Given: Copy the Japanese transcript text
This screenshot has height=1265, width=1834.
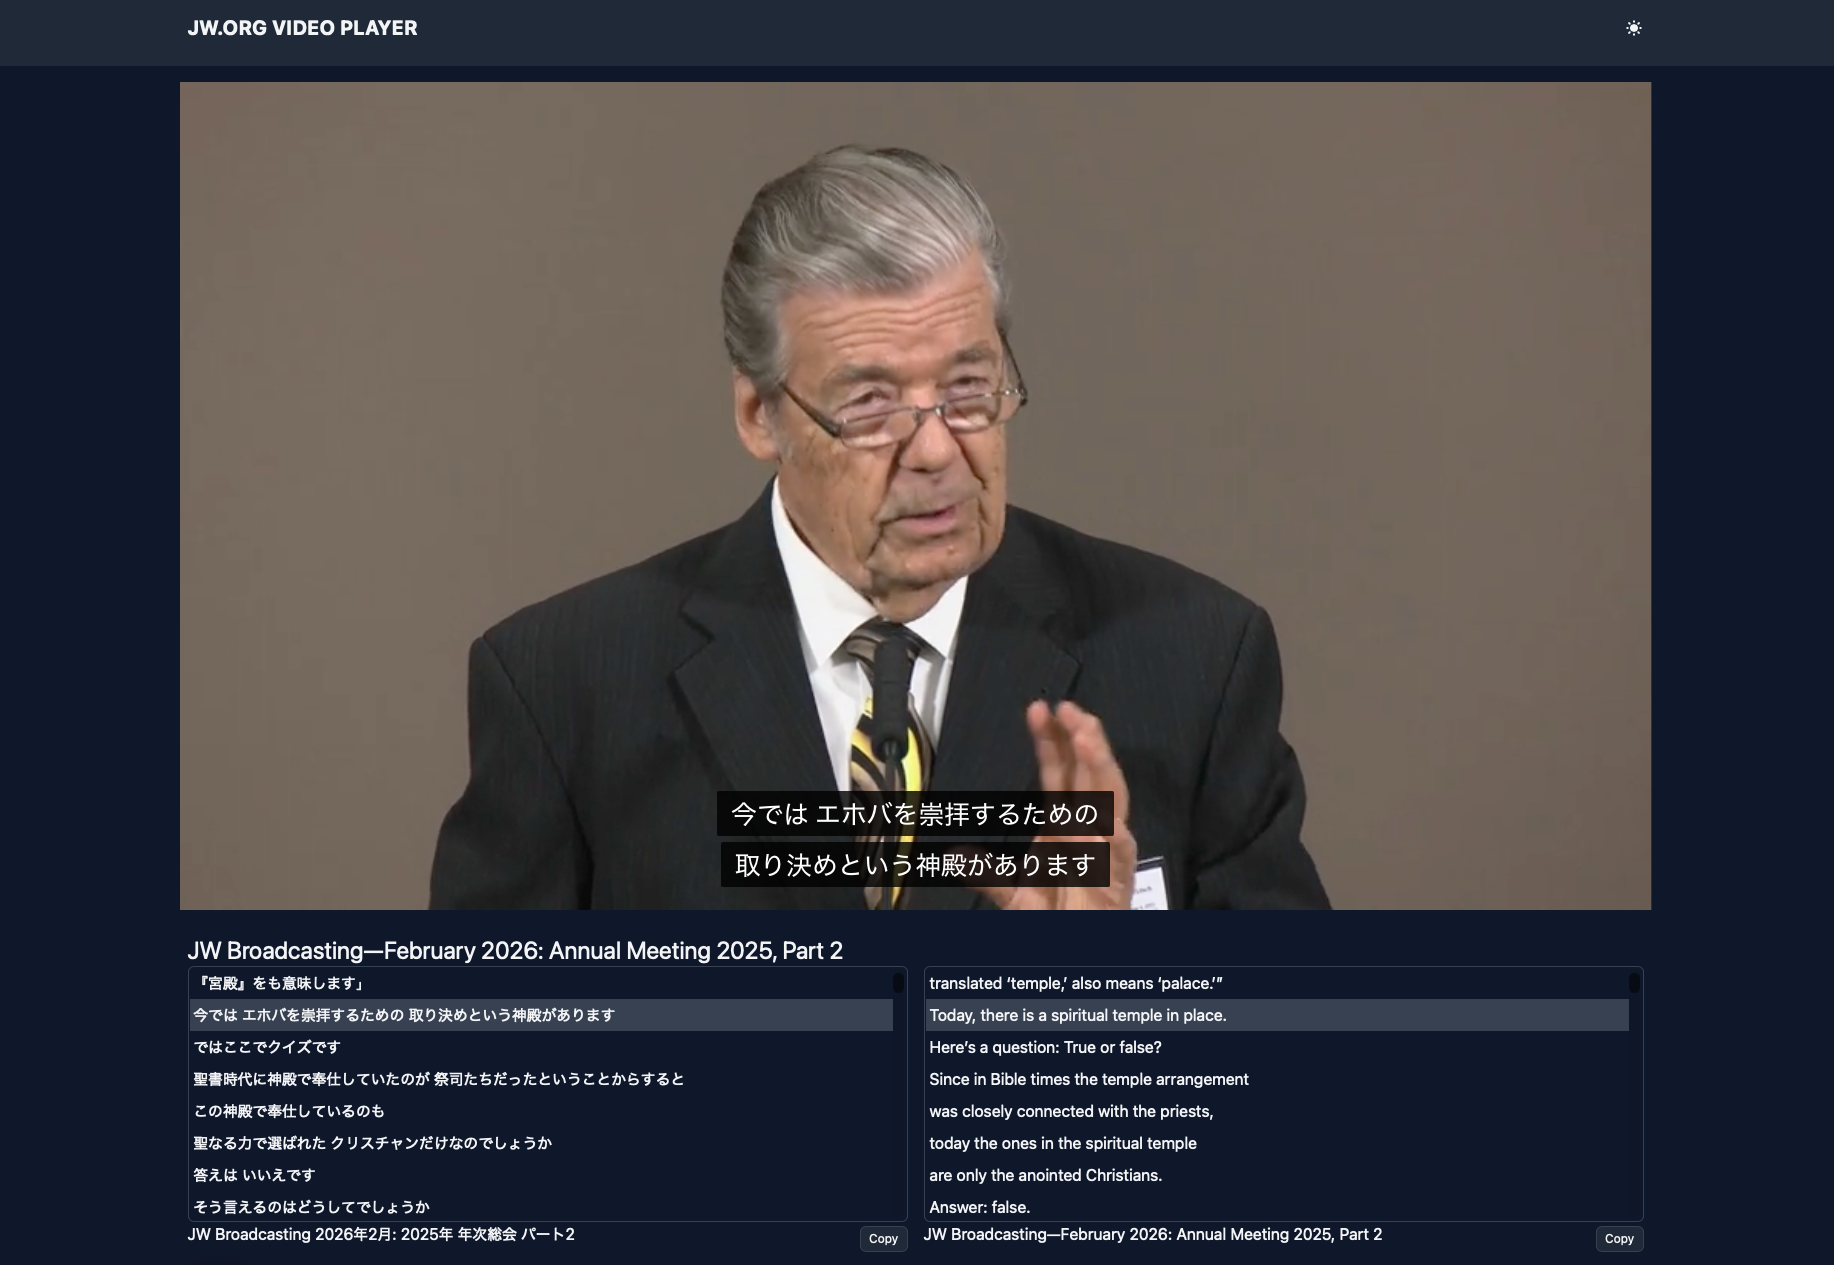Looking at the screenshot, I should coord(883,1238).
